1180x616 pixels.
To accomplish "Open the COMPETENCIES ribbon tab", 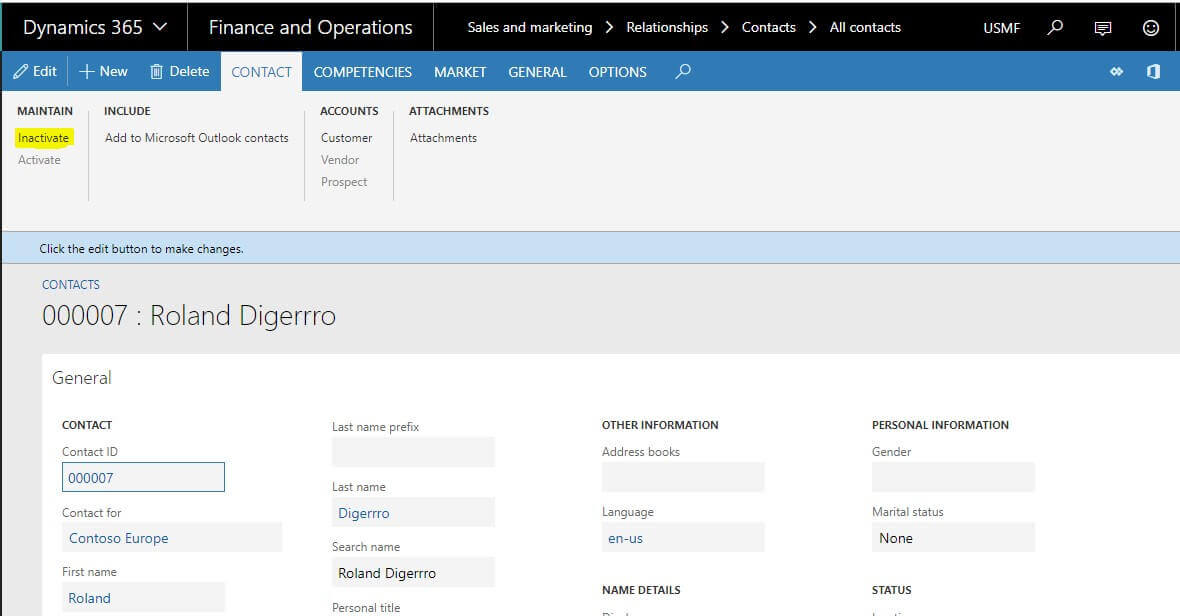I will point(363,72).
